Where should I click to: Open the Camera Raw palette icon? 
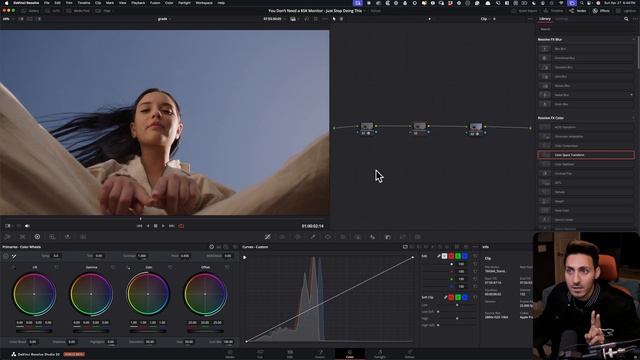click(x=8, y=237)
